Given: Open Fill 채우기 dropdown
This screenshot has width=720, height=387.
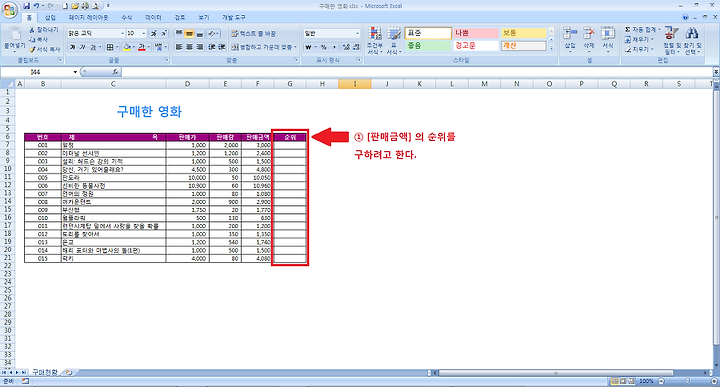Looking at the screenshot, I should pos(639,39).
